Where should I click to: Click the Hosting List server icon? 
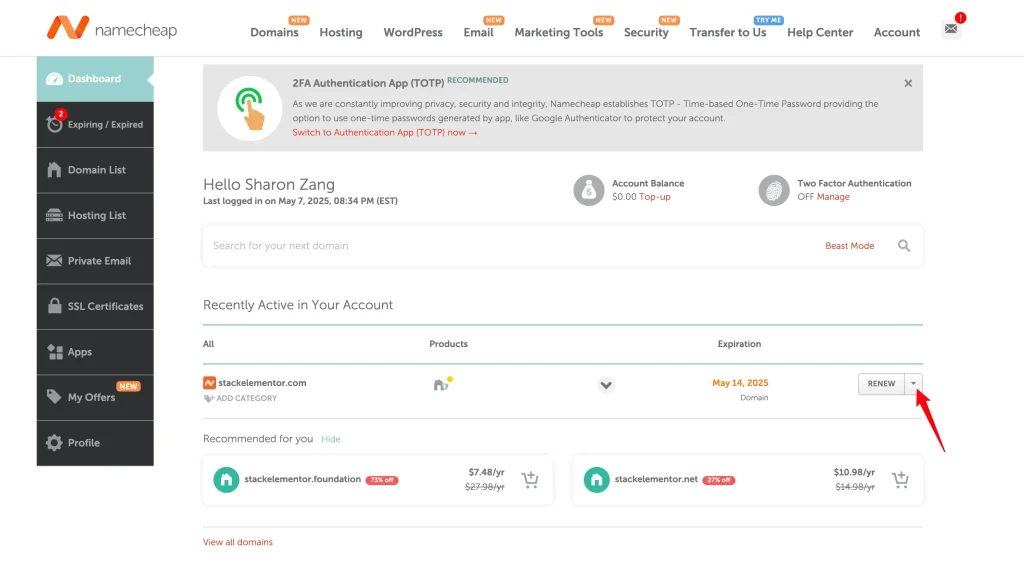coord(54,215)
